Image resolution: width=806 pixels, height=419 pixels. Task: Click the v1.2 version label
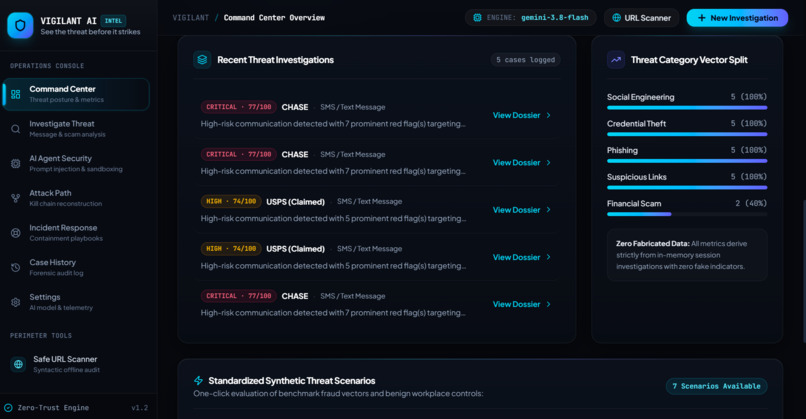coord(139,408)
